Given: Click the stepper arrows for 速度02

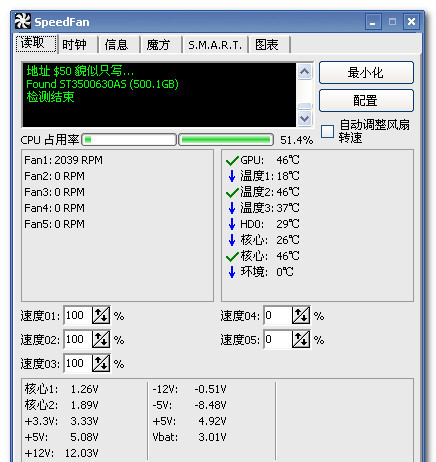Looking at the screenshot, I should click(101, 339).
